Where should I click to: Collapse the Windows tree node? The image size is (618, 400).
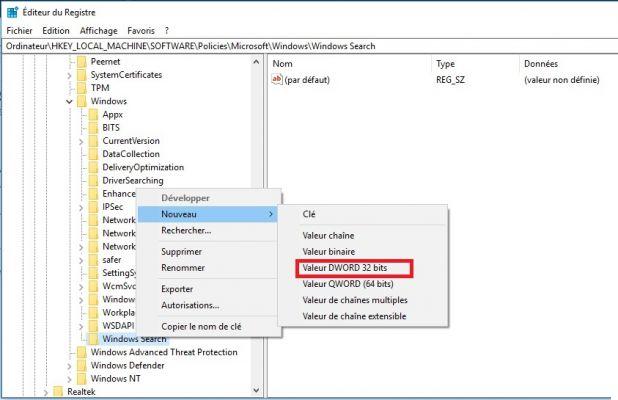click(x=69, y=102)
